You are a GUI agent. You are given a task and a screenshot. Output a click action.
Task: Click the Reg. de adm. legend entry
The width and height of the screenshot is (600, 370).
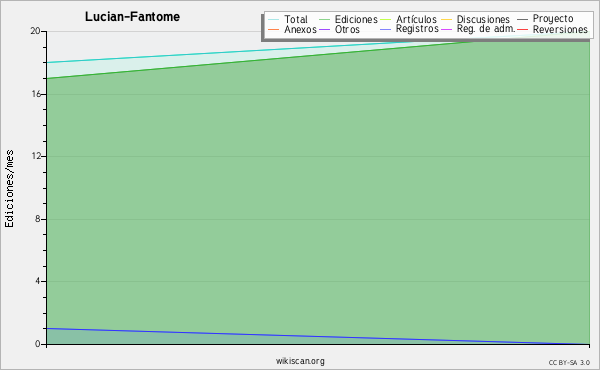point(486,29)
